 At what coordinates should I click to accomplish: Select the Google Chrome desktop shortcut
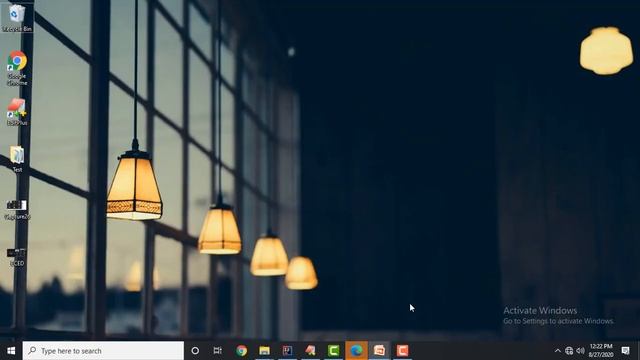click(17, 68)
